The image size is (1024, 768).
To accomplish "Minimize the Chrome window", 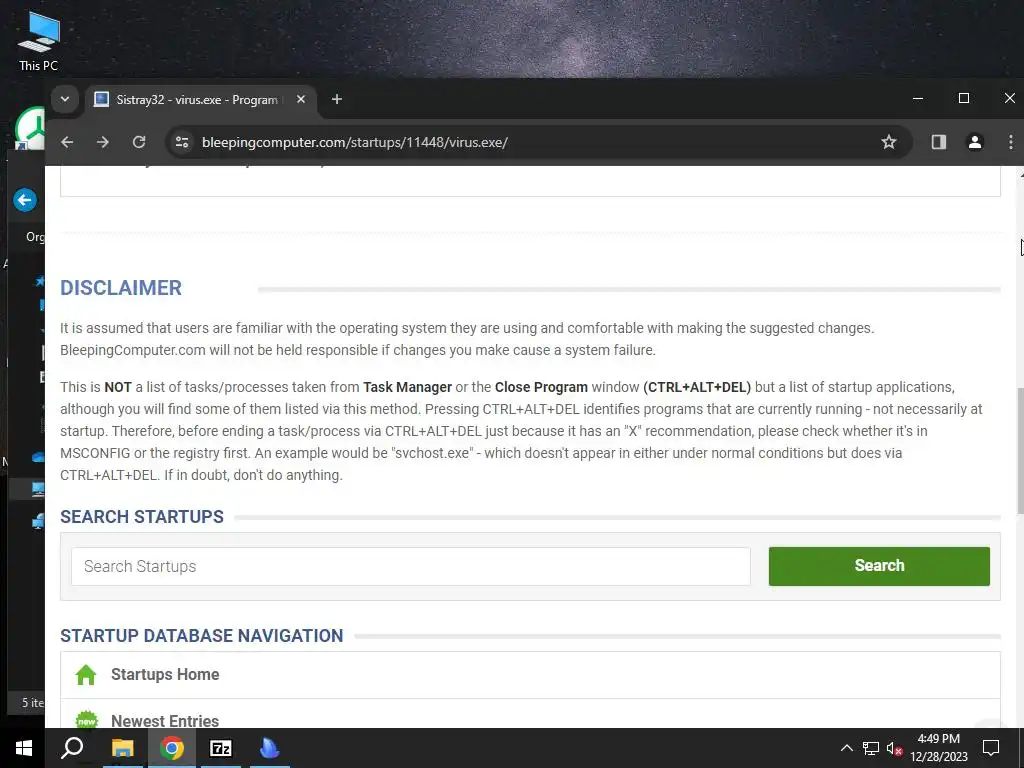I will [918, 99].
